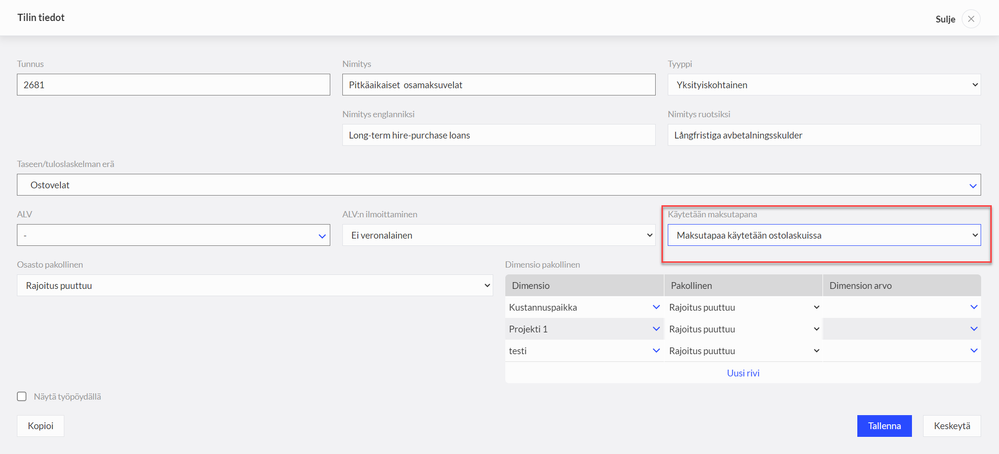Close the dialog with the X icon
The image size is (999, 454).
(971, 19)
